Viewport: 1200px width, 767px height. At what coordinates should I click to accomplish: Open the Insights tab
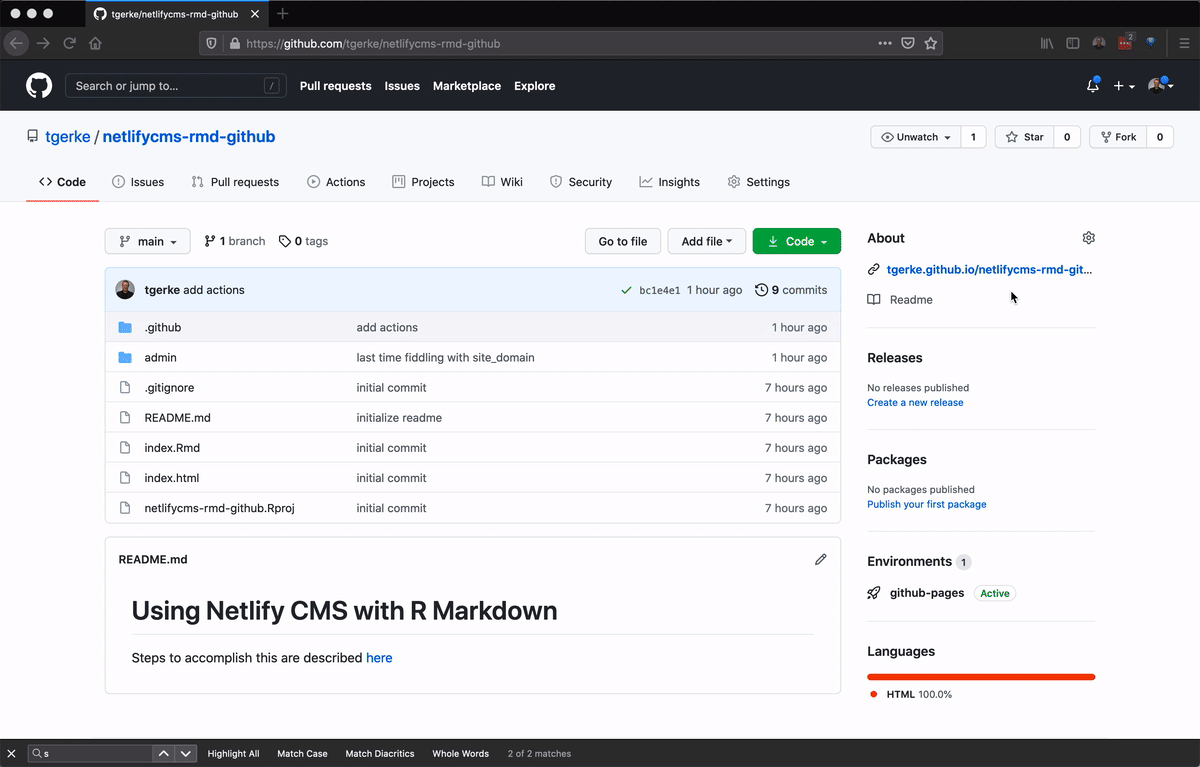tap(670, 182)
